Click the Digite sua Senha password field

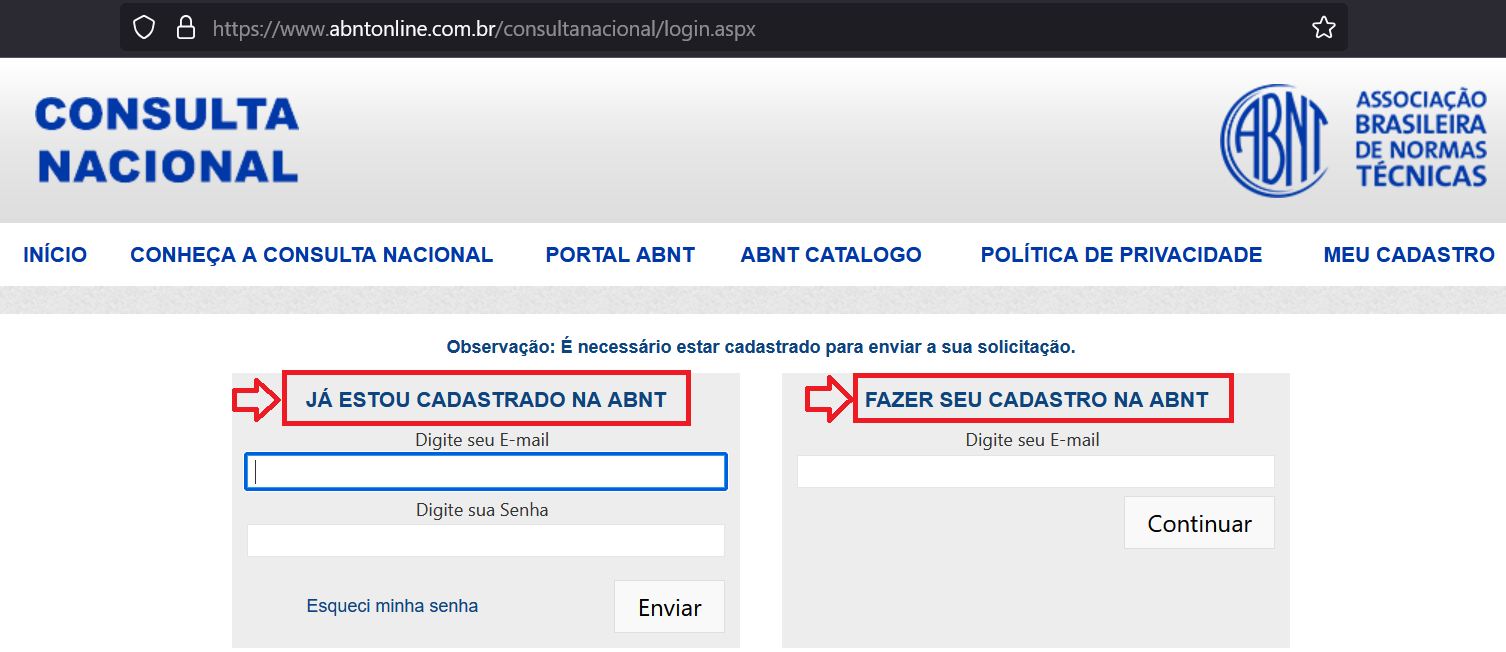(x=486, y=540)
